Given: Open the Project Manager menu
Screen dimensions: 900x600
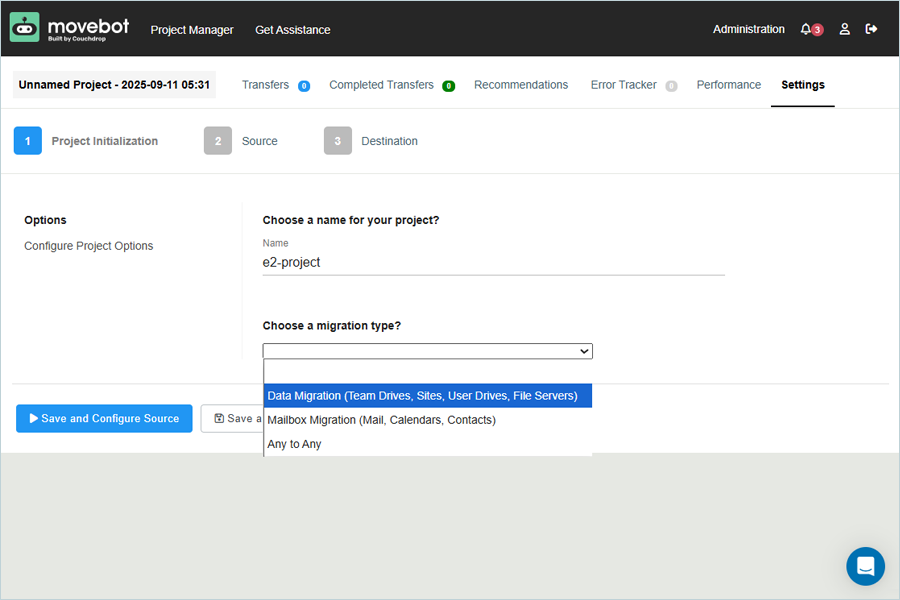Looking at the screenshot, I should 192,30.
